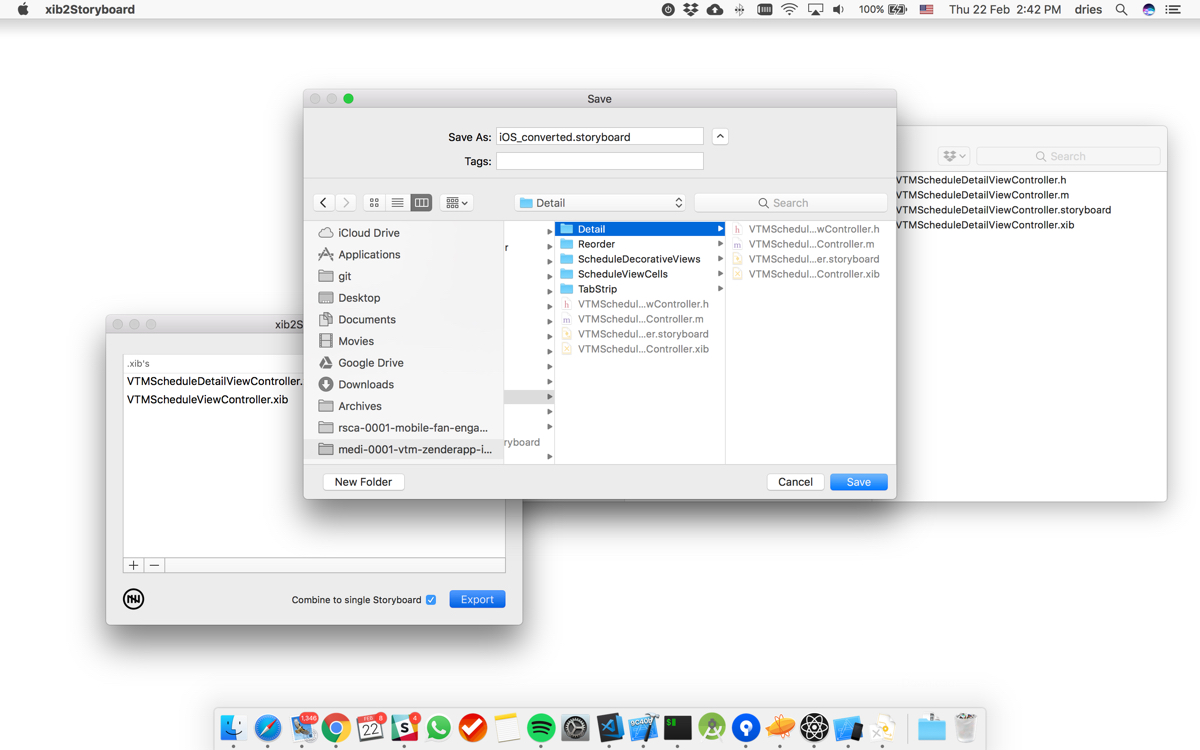
Task: Toggle Combine to single Storyboard checkbox
Action: coord(431,600)
